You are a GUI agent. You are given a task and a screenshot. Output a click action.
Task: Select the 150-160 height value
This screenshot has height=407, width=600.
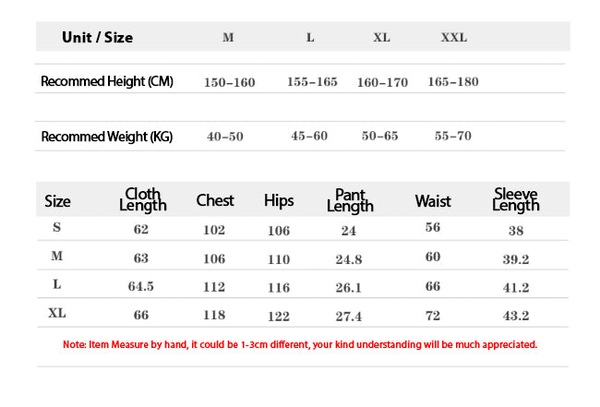pos(230,82)
